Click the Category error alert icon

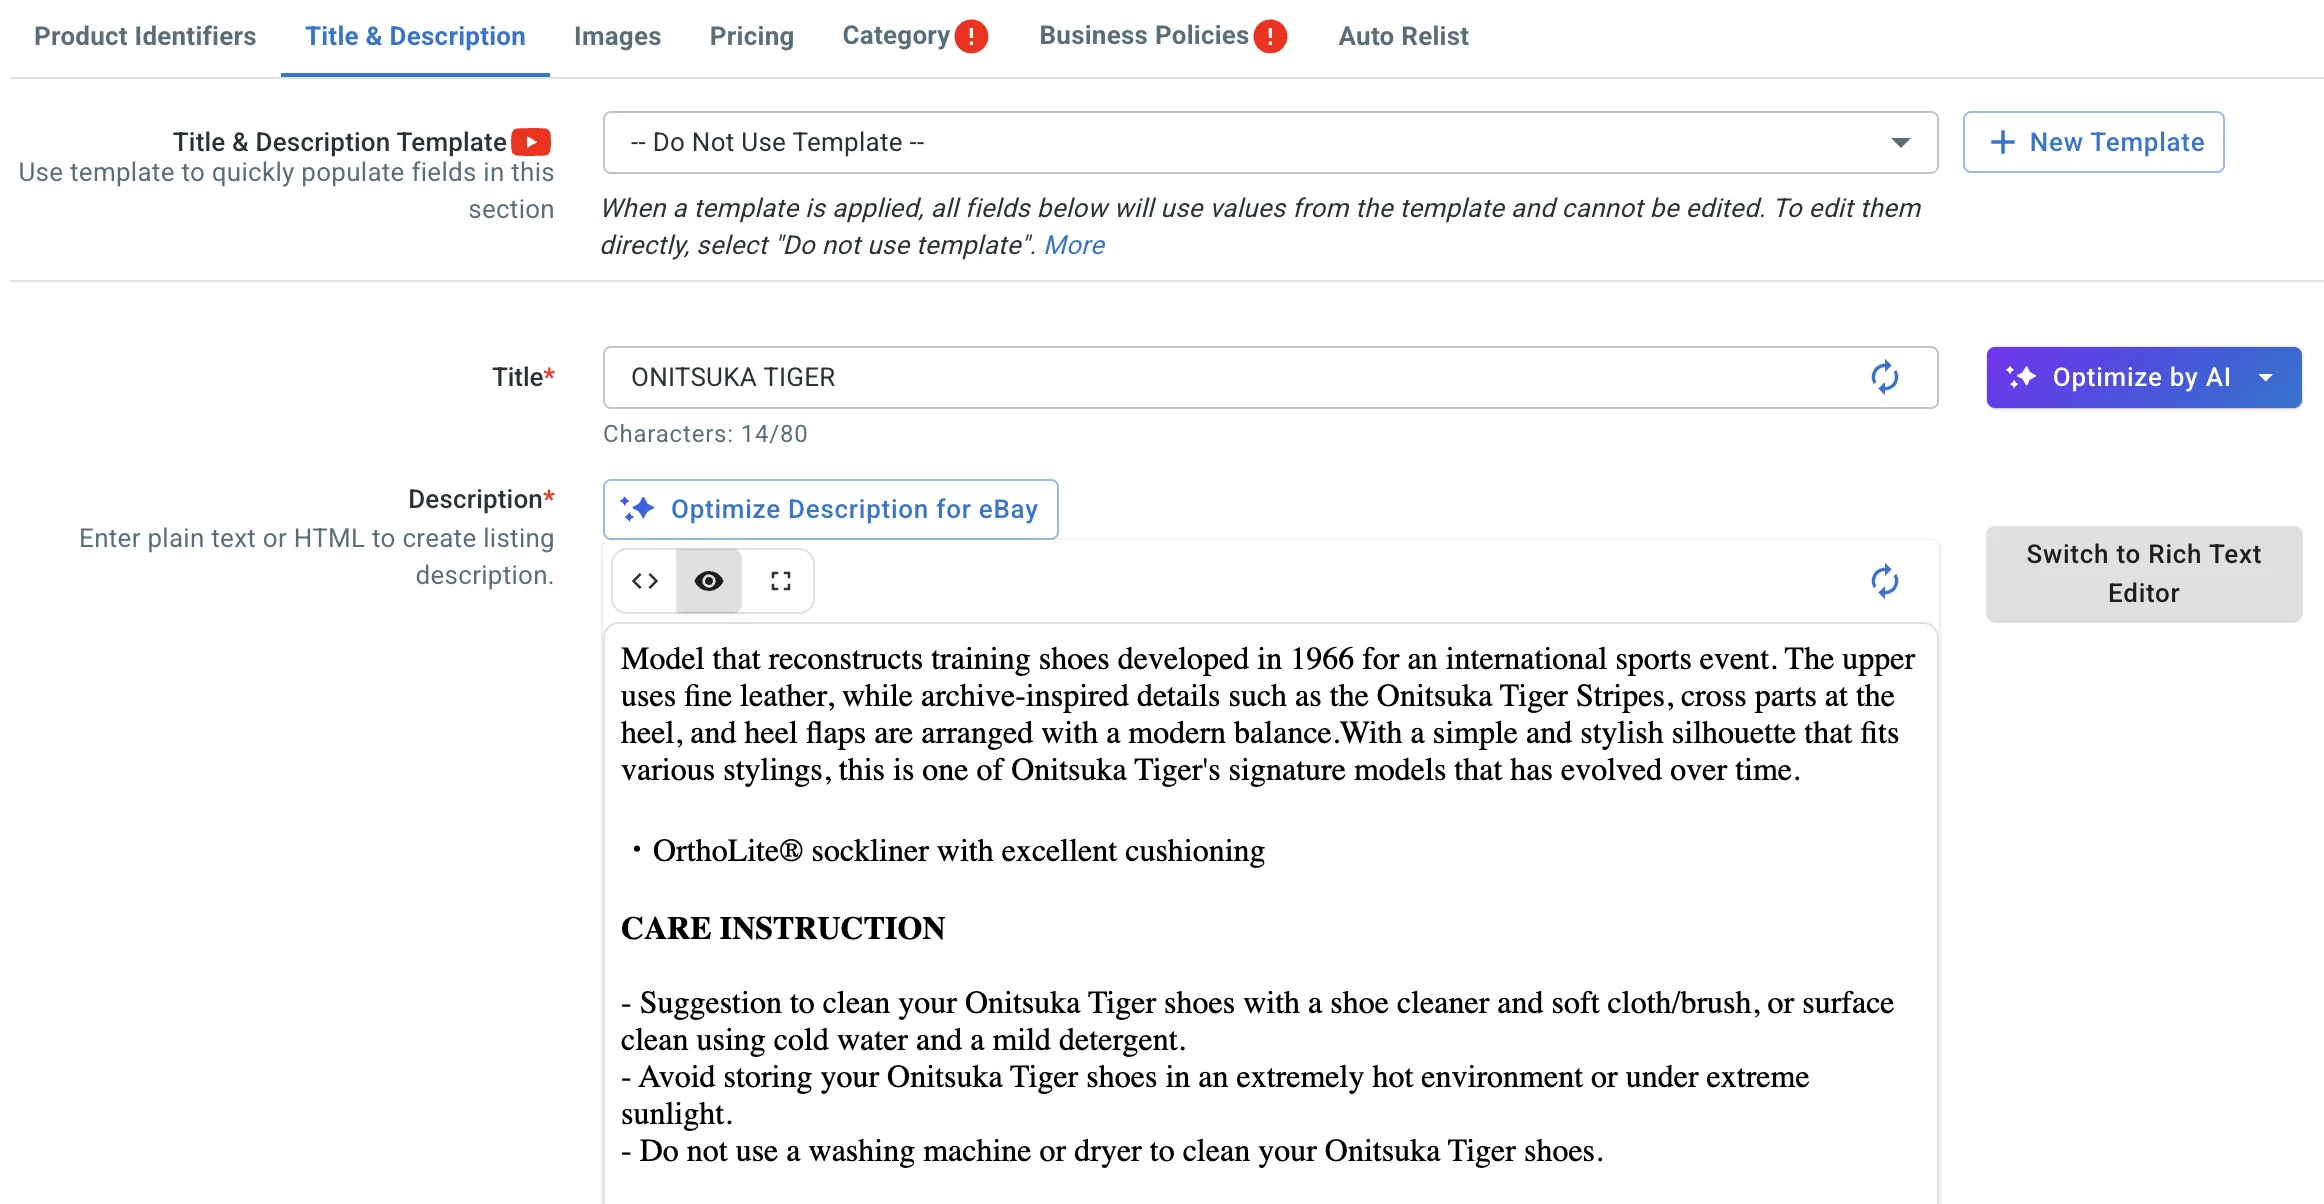pyautogui.click(x=971, y=37)
